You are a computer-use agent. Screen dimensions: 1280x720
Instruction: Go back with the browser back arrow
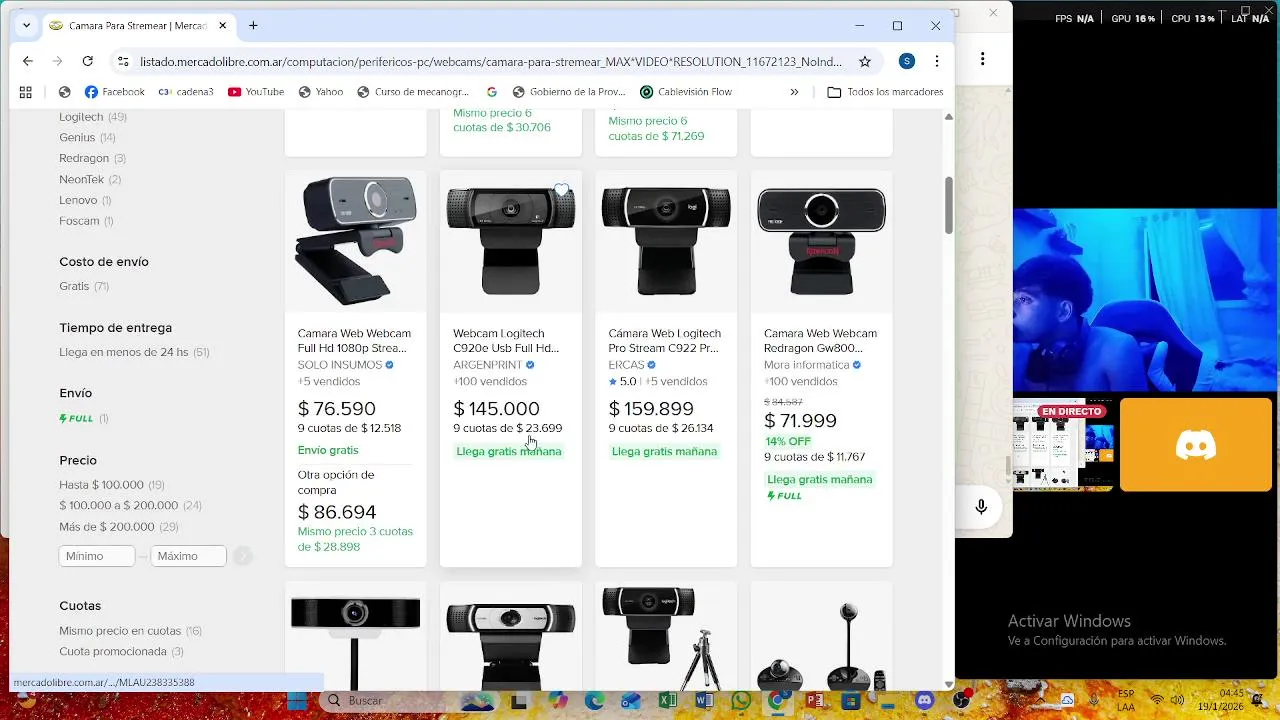28,61
